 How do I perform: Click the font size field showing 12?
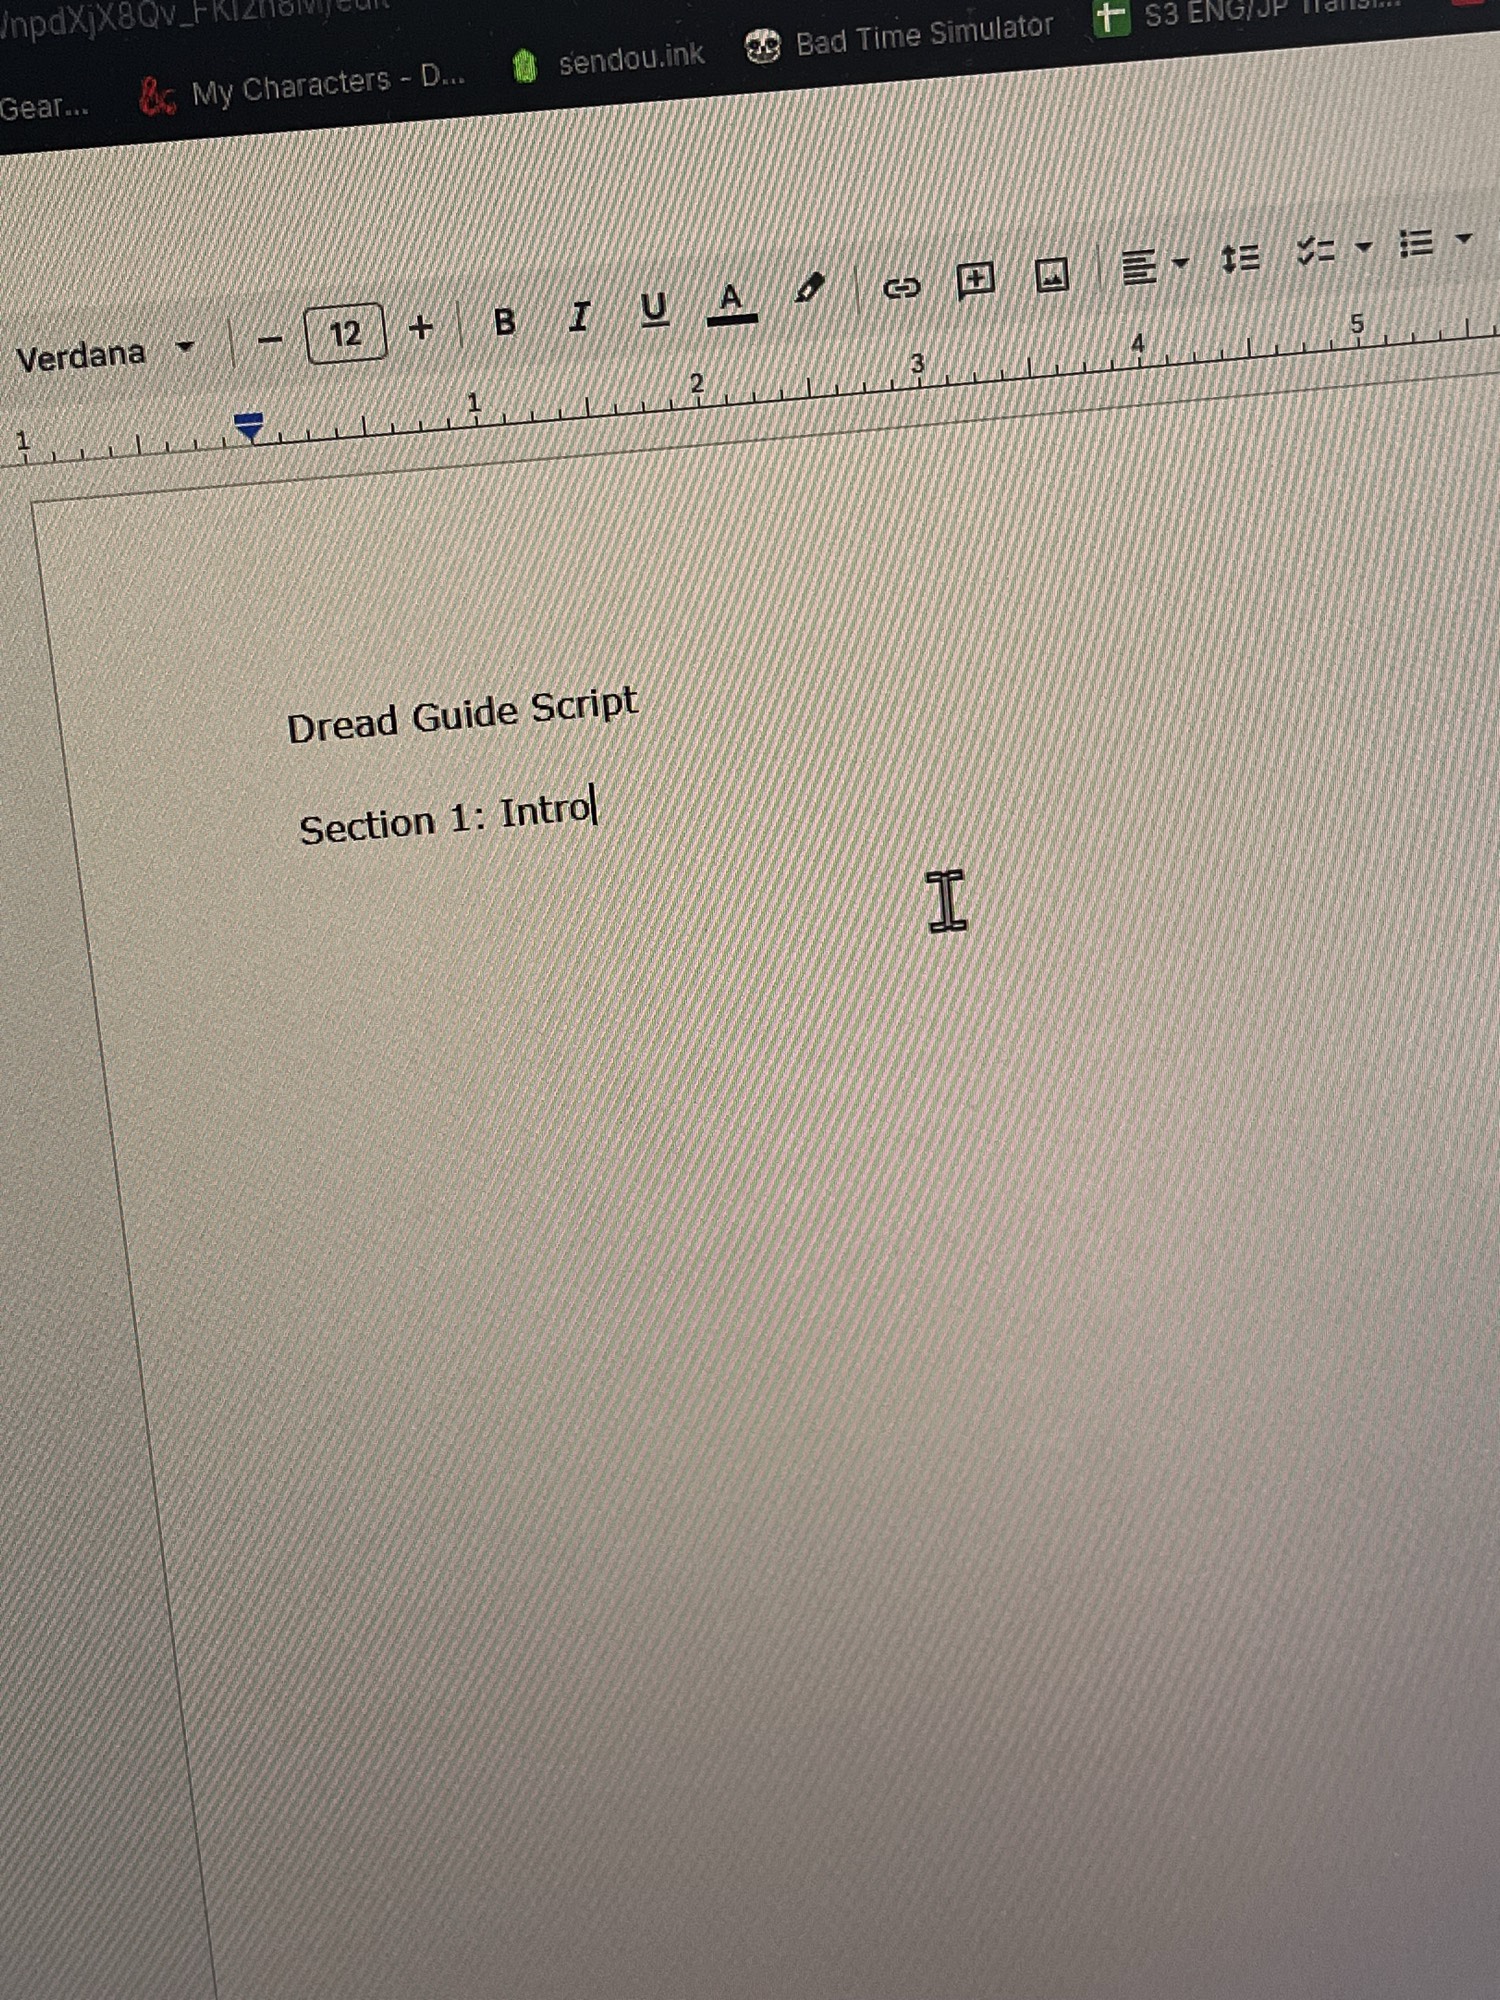[x=345, y=333]
